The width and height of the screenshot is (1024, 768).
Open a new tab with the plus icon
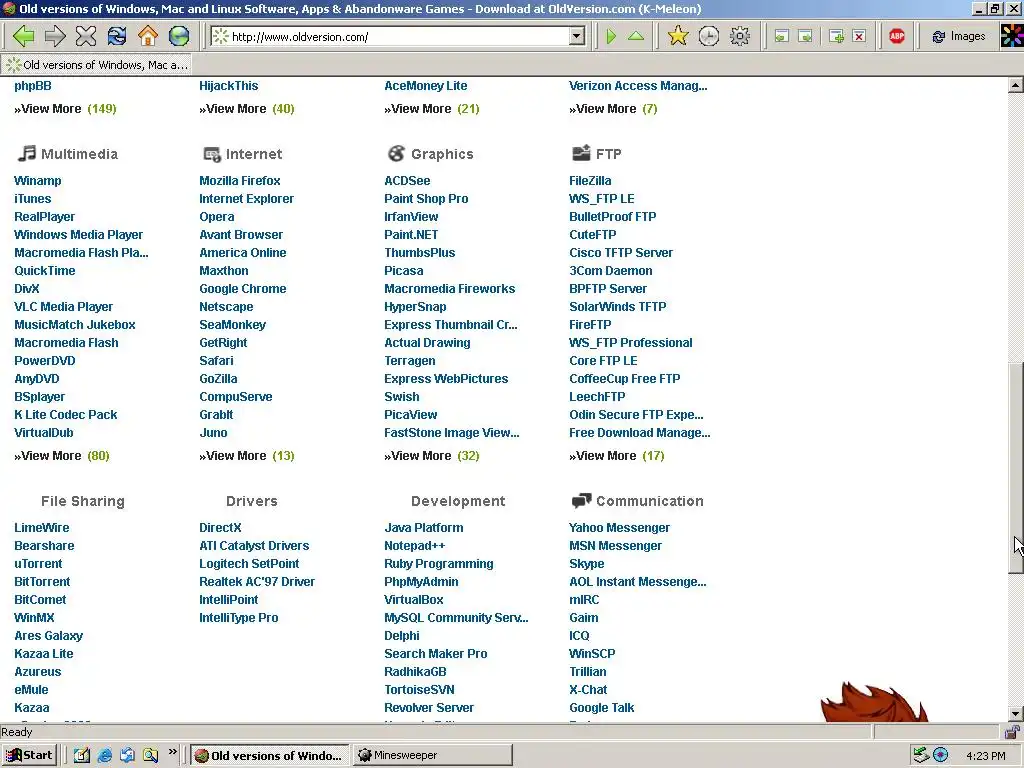pyautogui.click(x=836, y=37)
